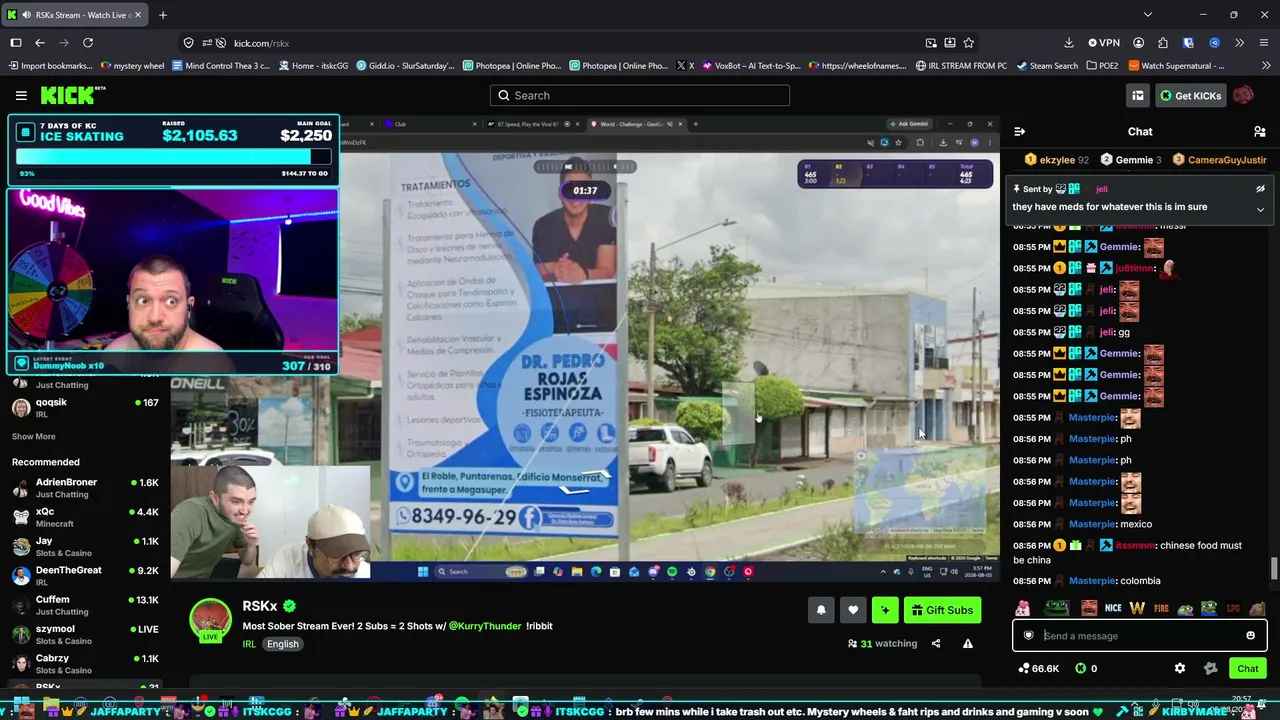Viewport: 1280px width, 720px height.
Task: Click the IRL category link under title
Action: (249, 644)
